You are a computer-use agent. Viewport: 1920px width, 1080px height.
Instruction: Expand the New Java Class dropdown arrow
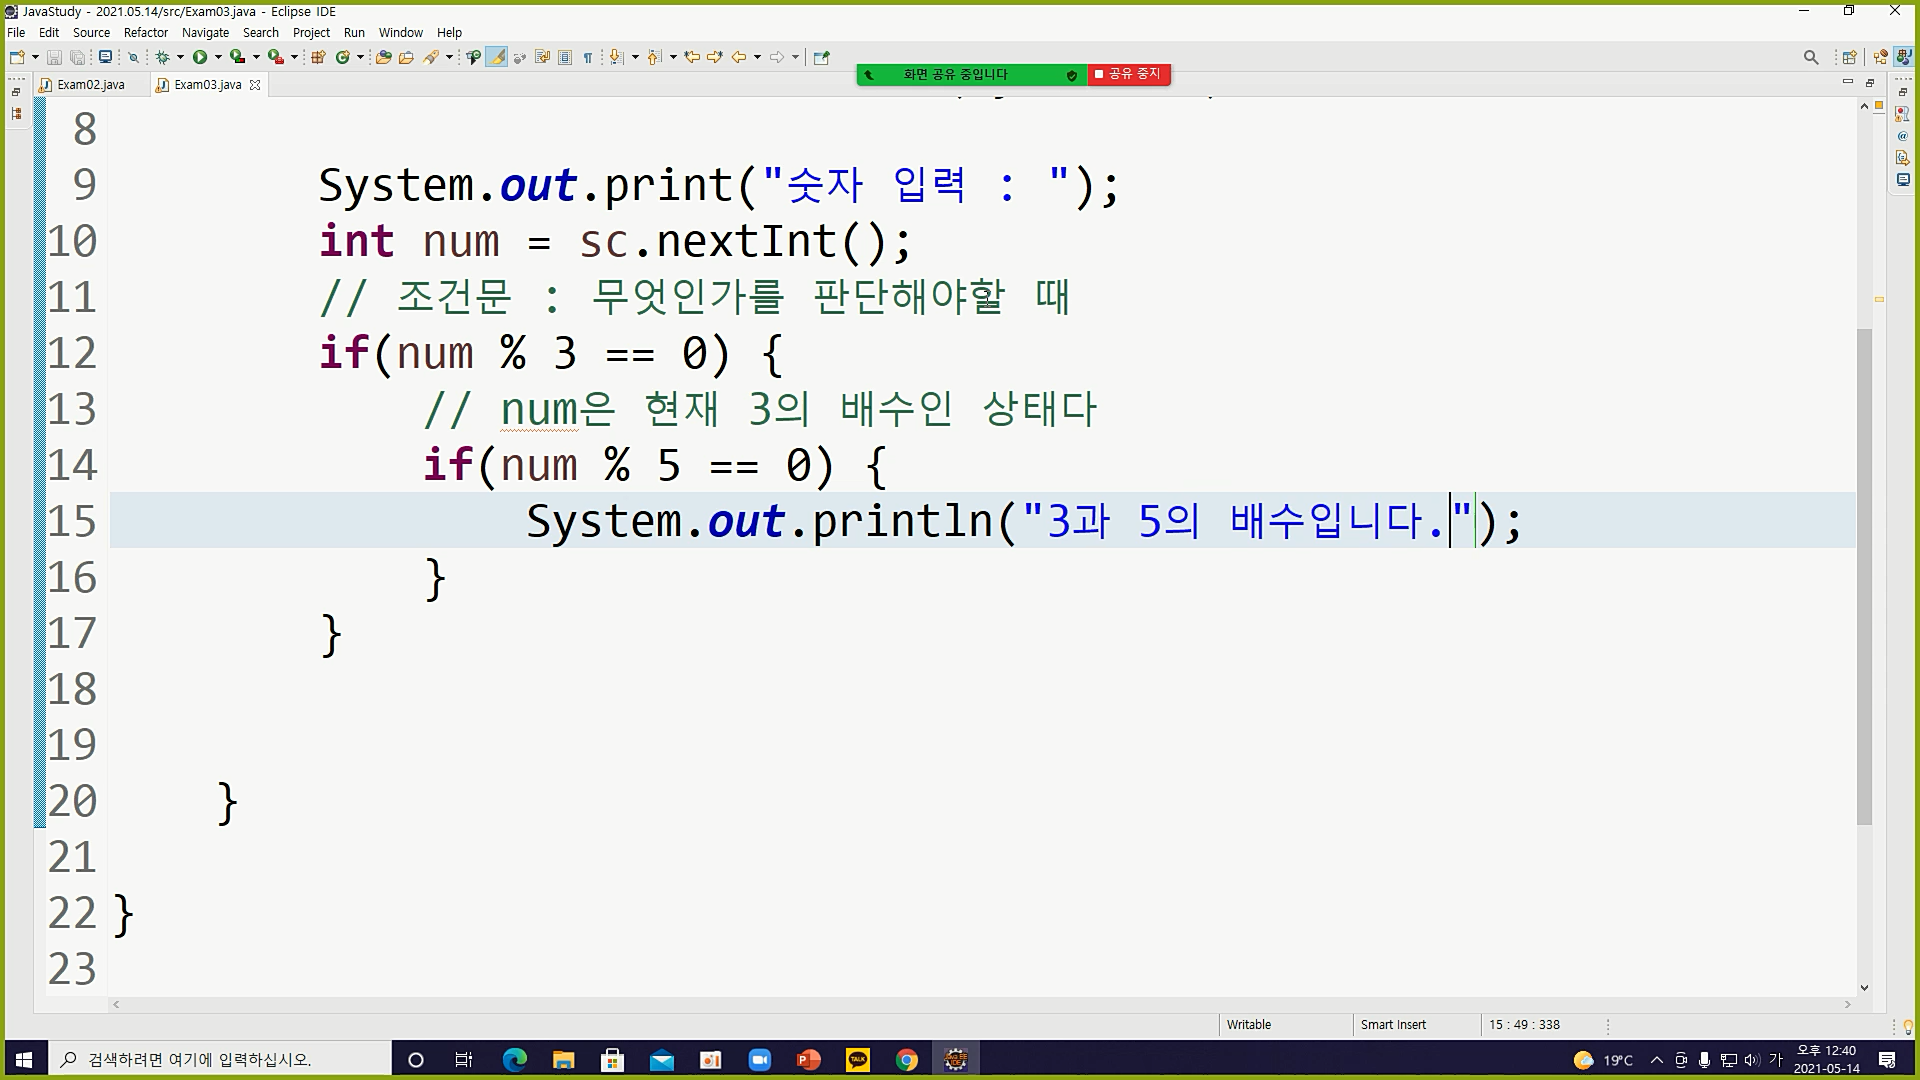(x=360, y=57)
